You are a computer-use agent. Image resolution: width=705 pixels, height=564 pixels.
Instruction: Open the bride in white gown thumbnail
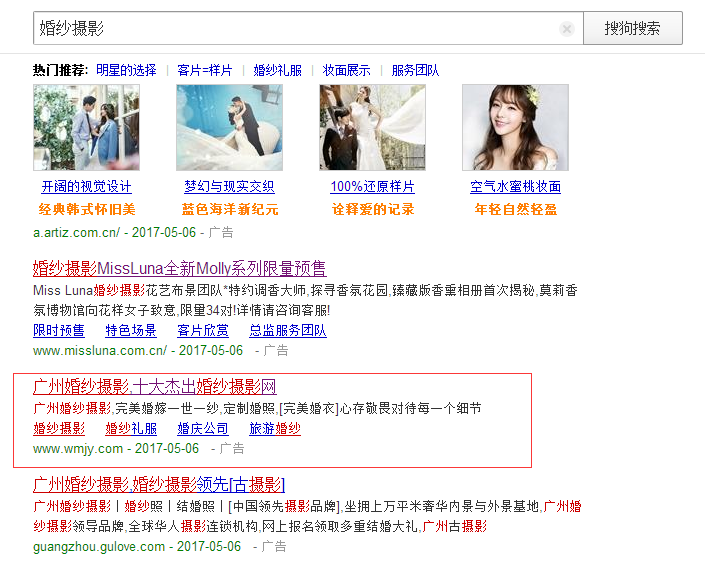pos(372,127)
